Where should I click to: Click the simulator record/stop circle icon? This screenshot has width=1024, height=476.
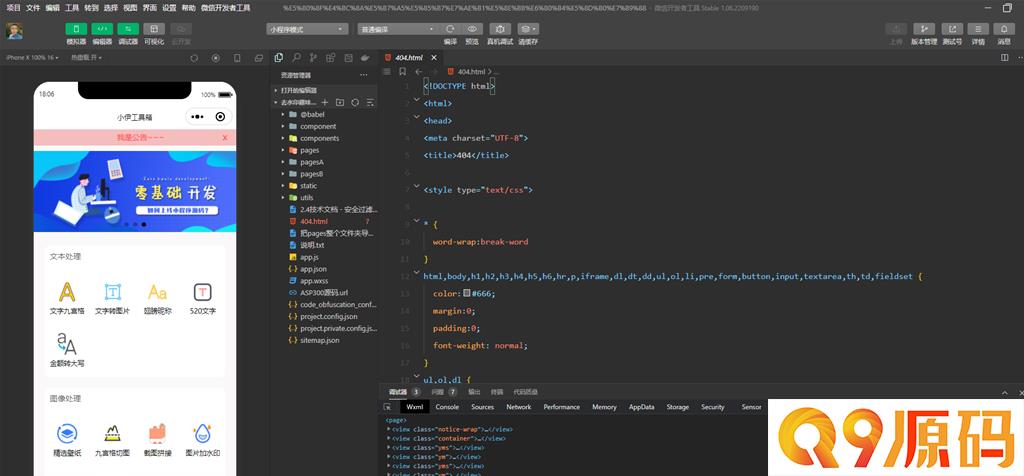[216, 57]
